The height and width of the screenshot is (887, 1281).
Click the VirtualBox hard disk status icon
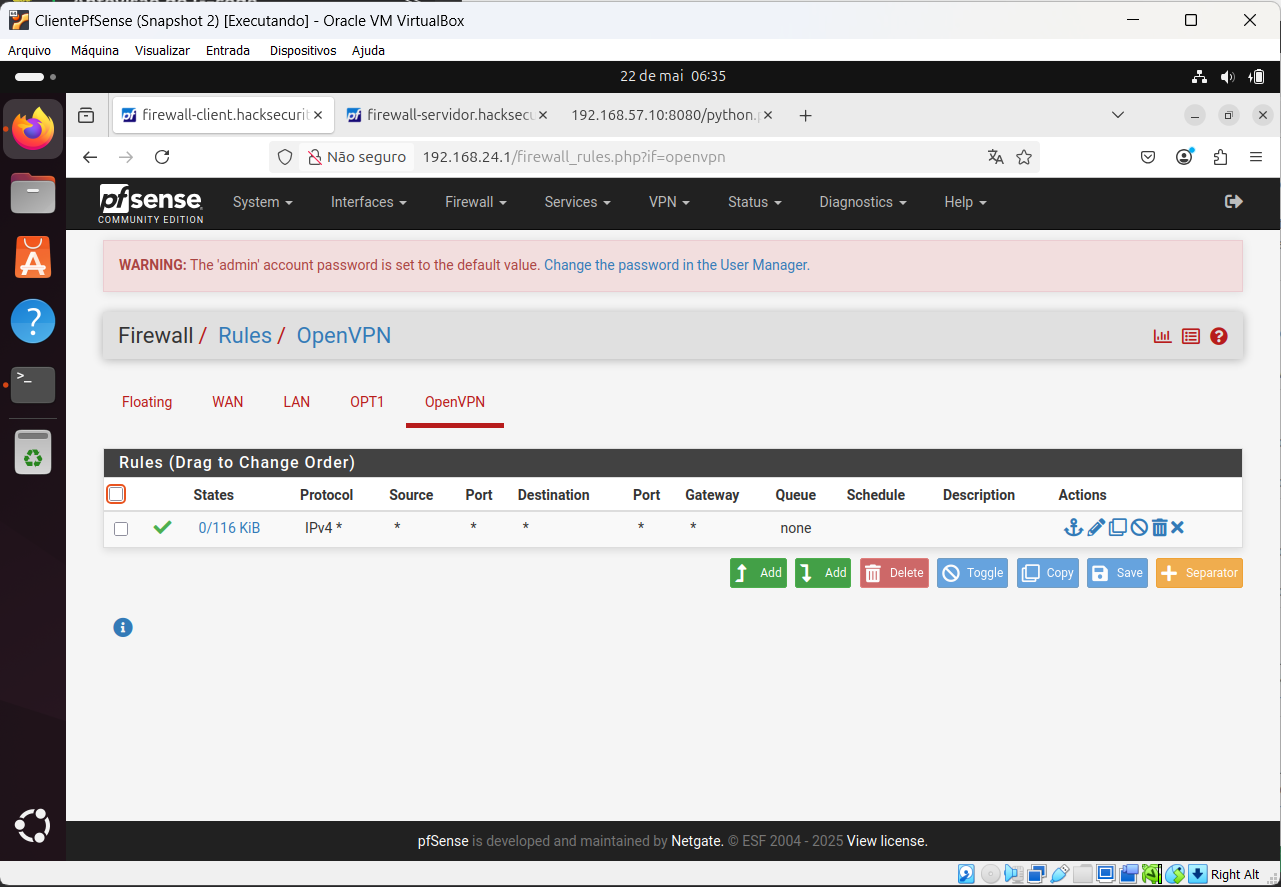(966, 874)
